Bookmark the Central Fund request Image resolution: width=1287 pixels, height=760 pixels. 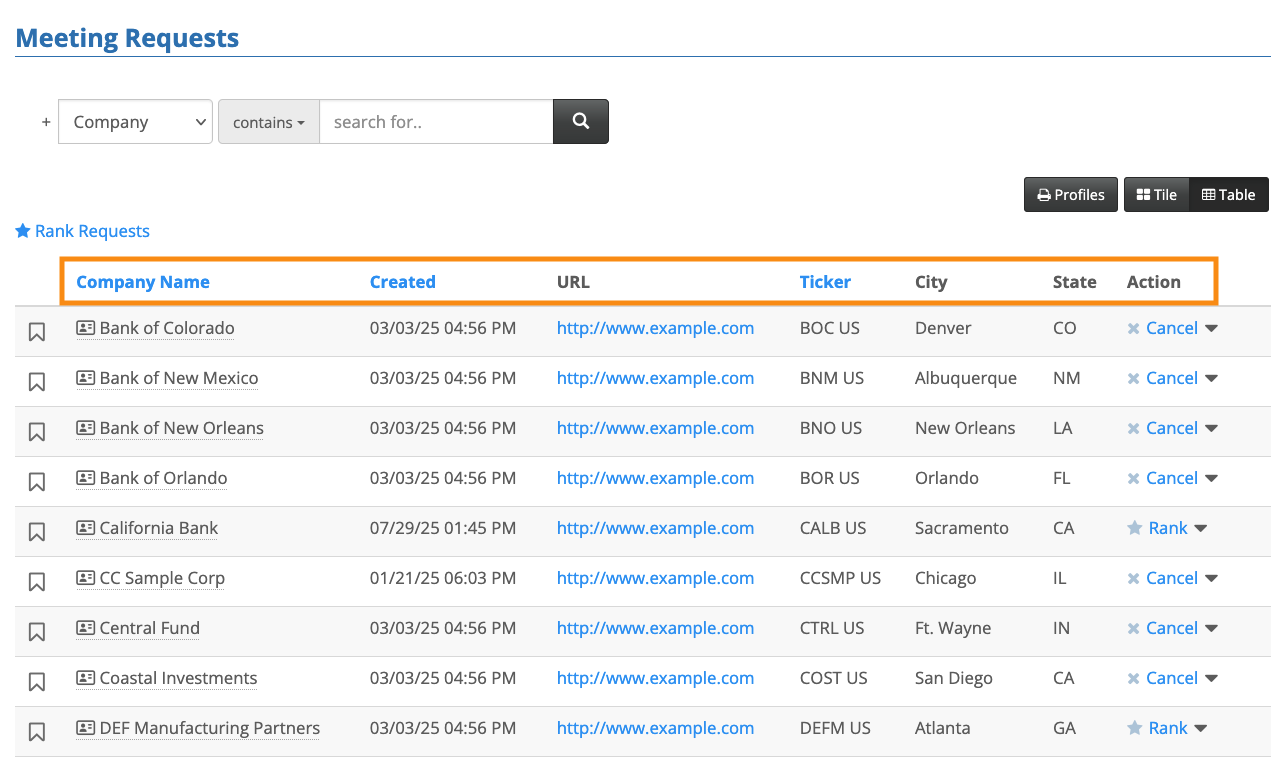(37, 631)
